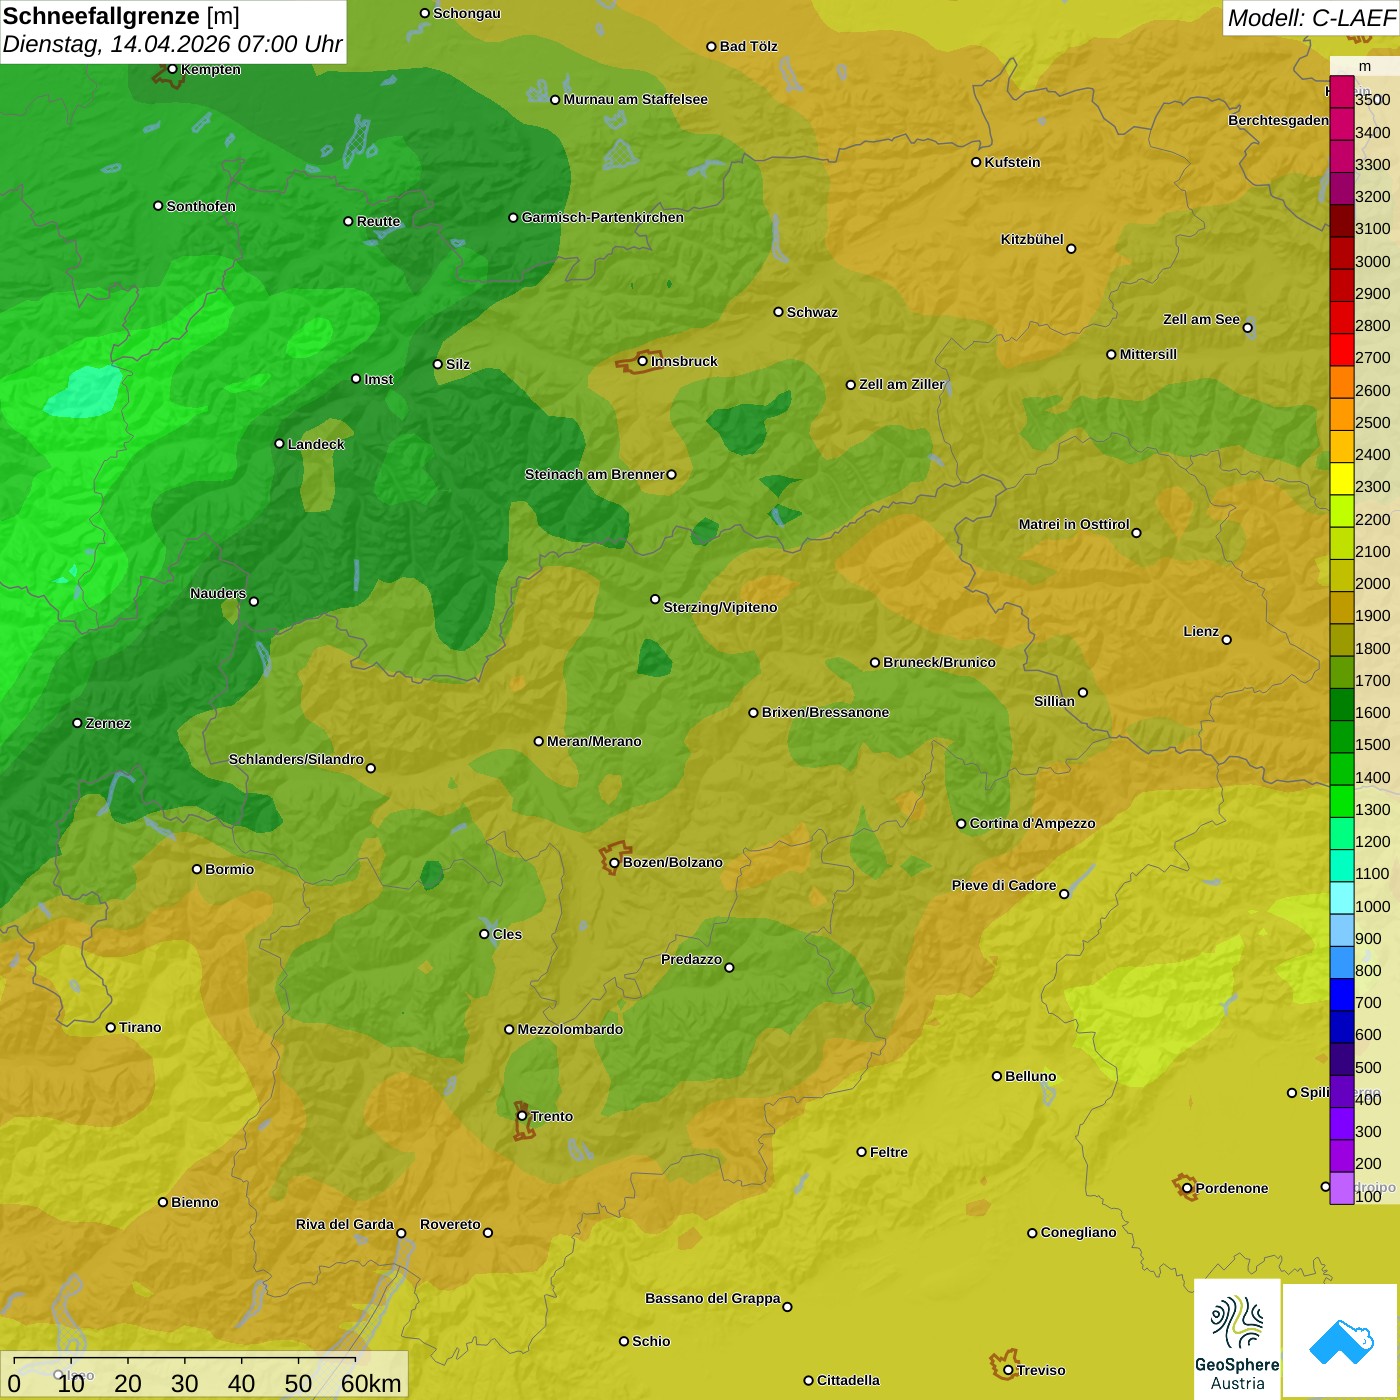Viewport: 1400px width, 1400px height.
Task: Select the Kitzbühel location marker
Action: (x=1071, y=249)
